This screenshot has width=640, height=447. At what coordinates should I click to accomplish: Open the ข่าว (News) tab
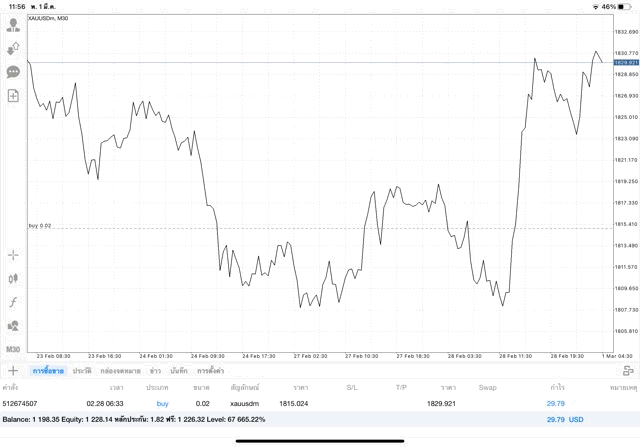click(155, 371)
